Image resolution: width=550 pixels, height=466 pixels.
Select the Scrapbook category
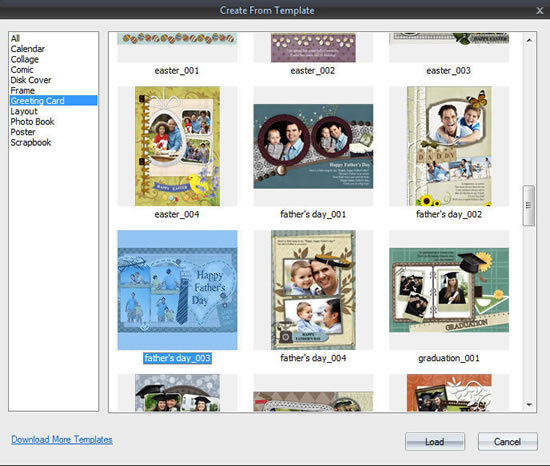click(x=31, y=142)
